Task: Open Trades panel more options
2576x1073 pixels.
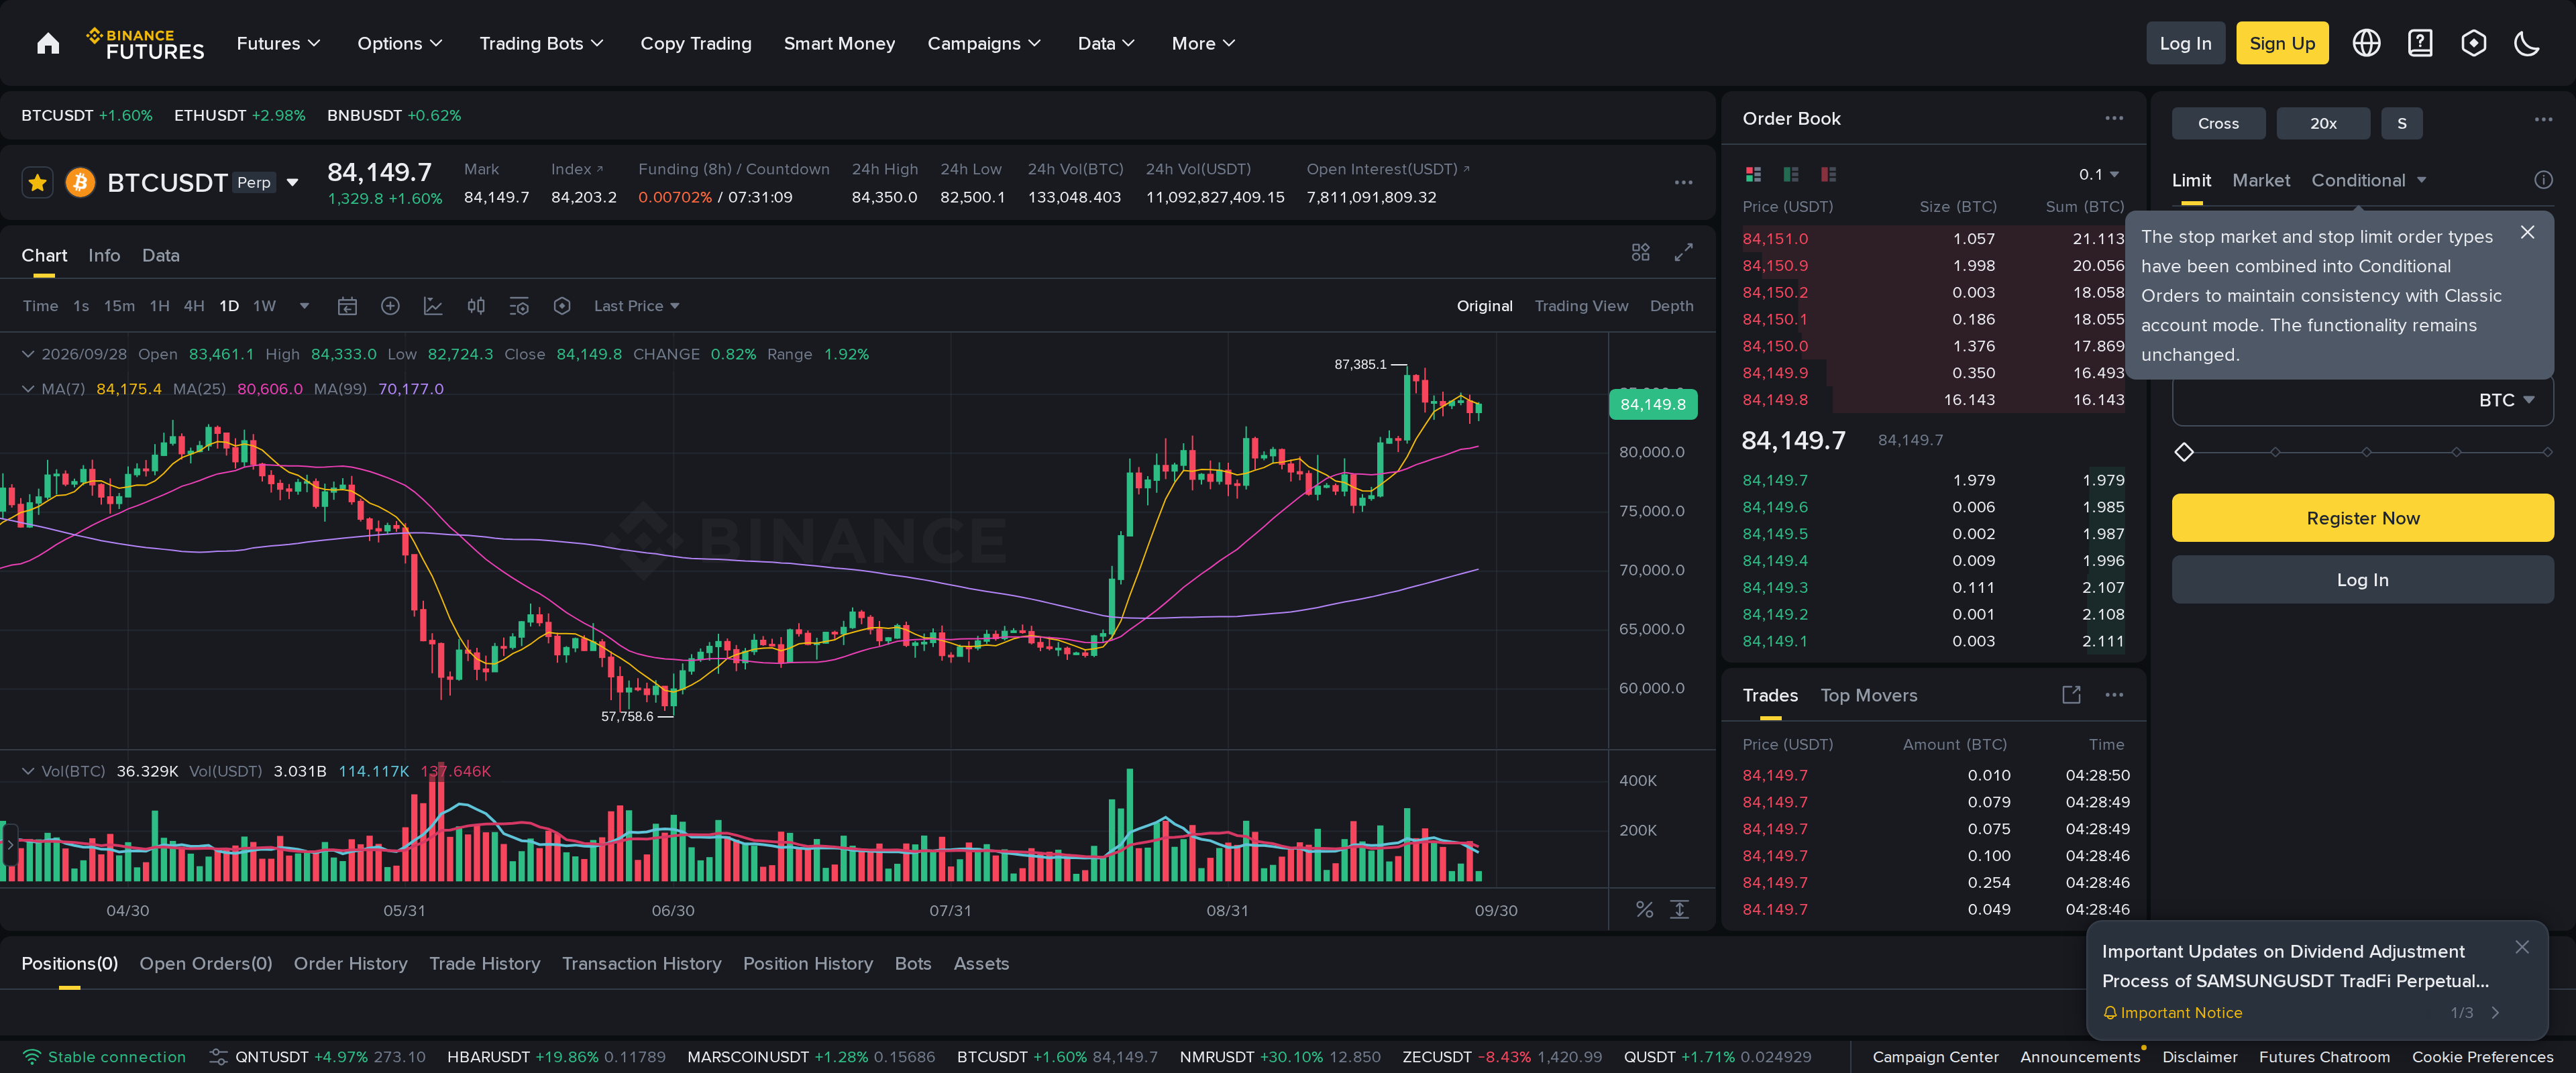Action: click(x=2114, y=695)
